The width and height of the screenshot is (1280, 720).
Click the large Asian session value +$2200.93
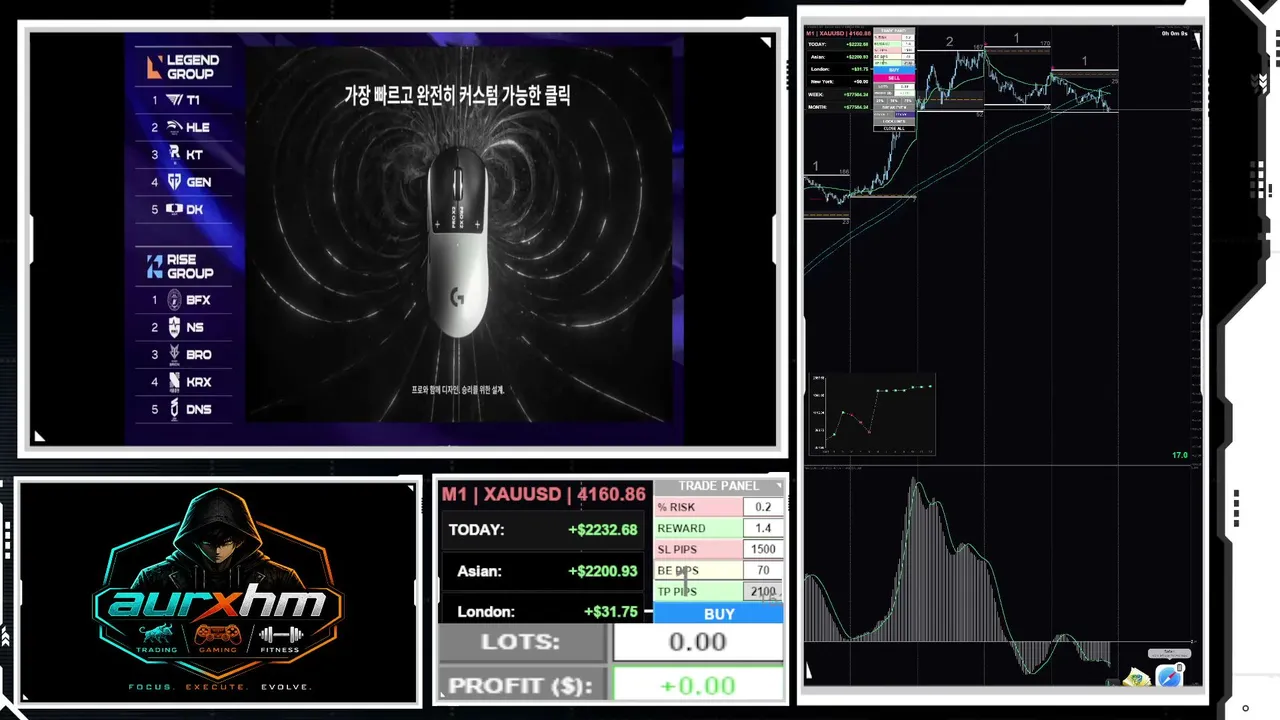pyautogui.click(x=602, y=571)
